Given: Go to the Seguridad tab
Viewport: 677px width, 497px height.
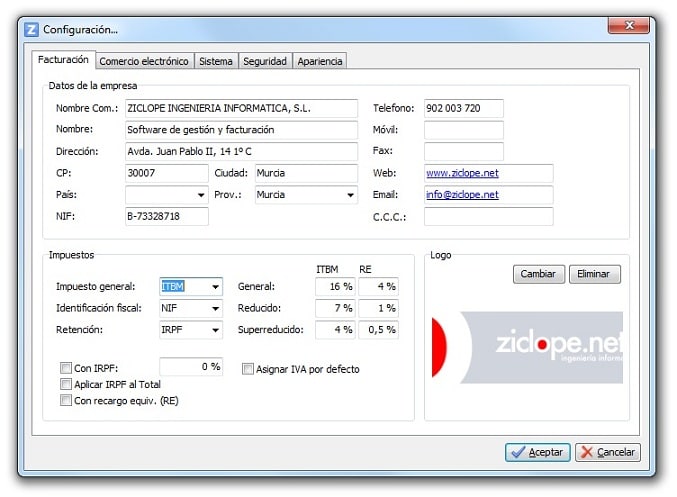Looking at the screenshot, I should coord(264,61).
